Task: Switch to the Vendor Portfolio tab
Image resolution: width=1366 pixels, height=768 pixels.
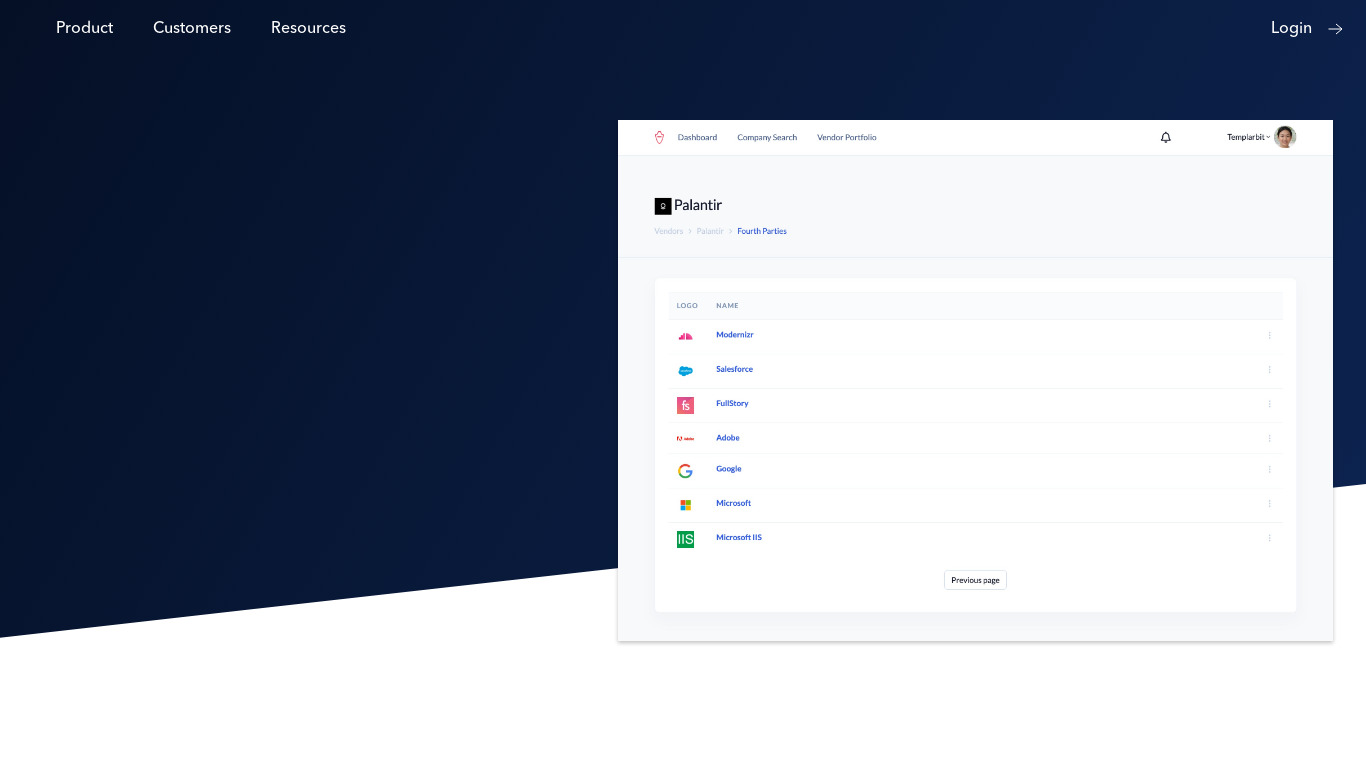Action: 846,138
